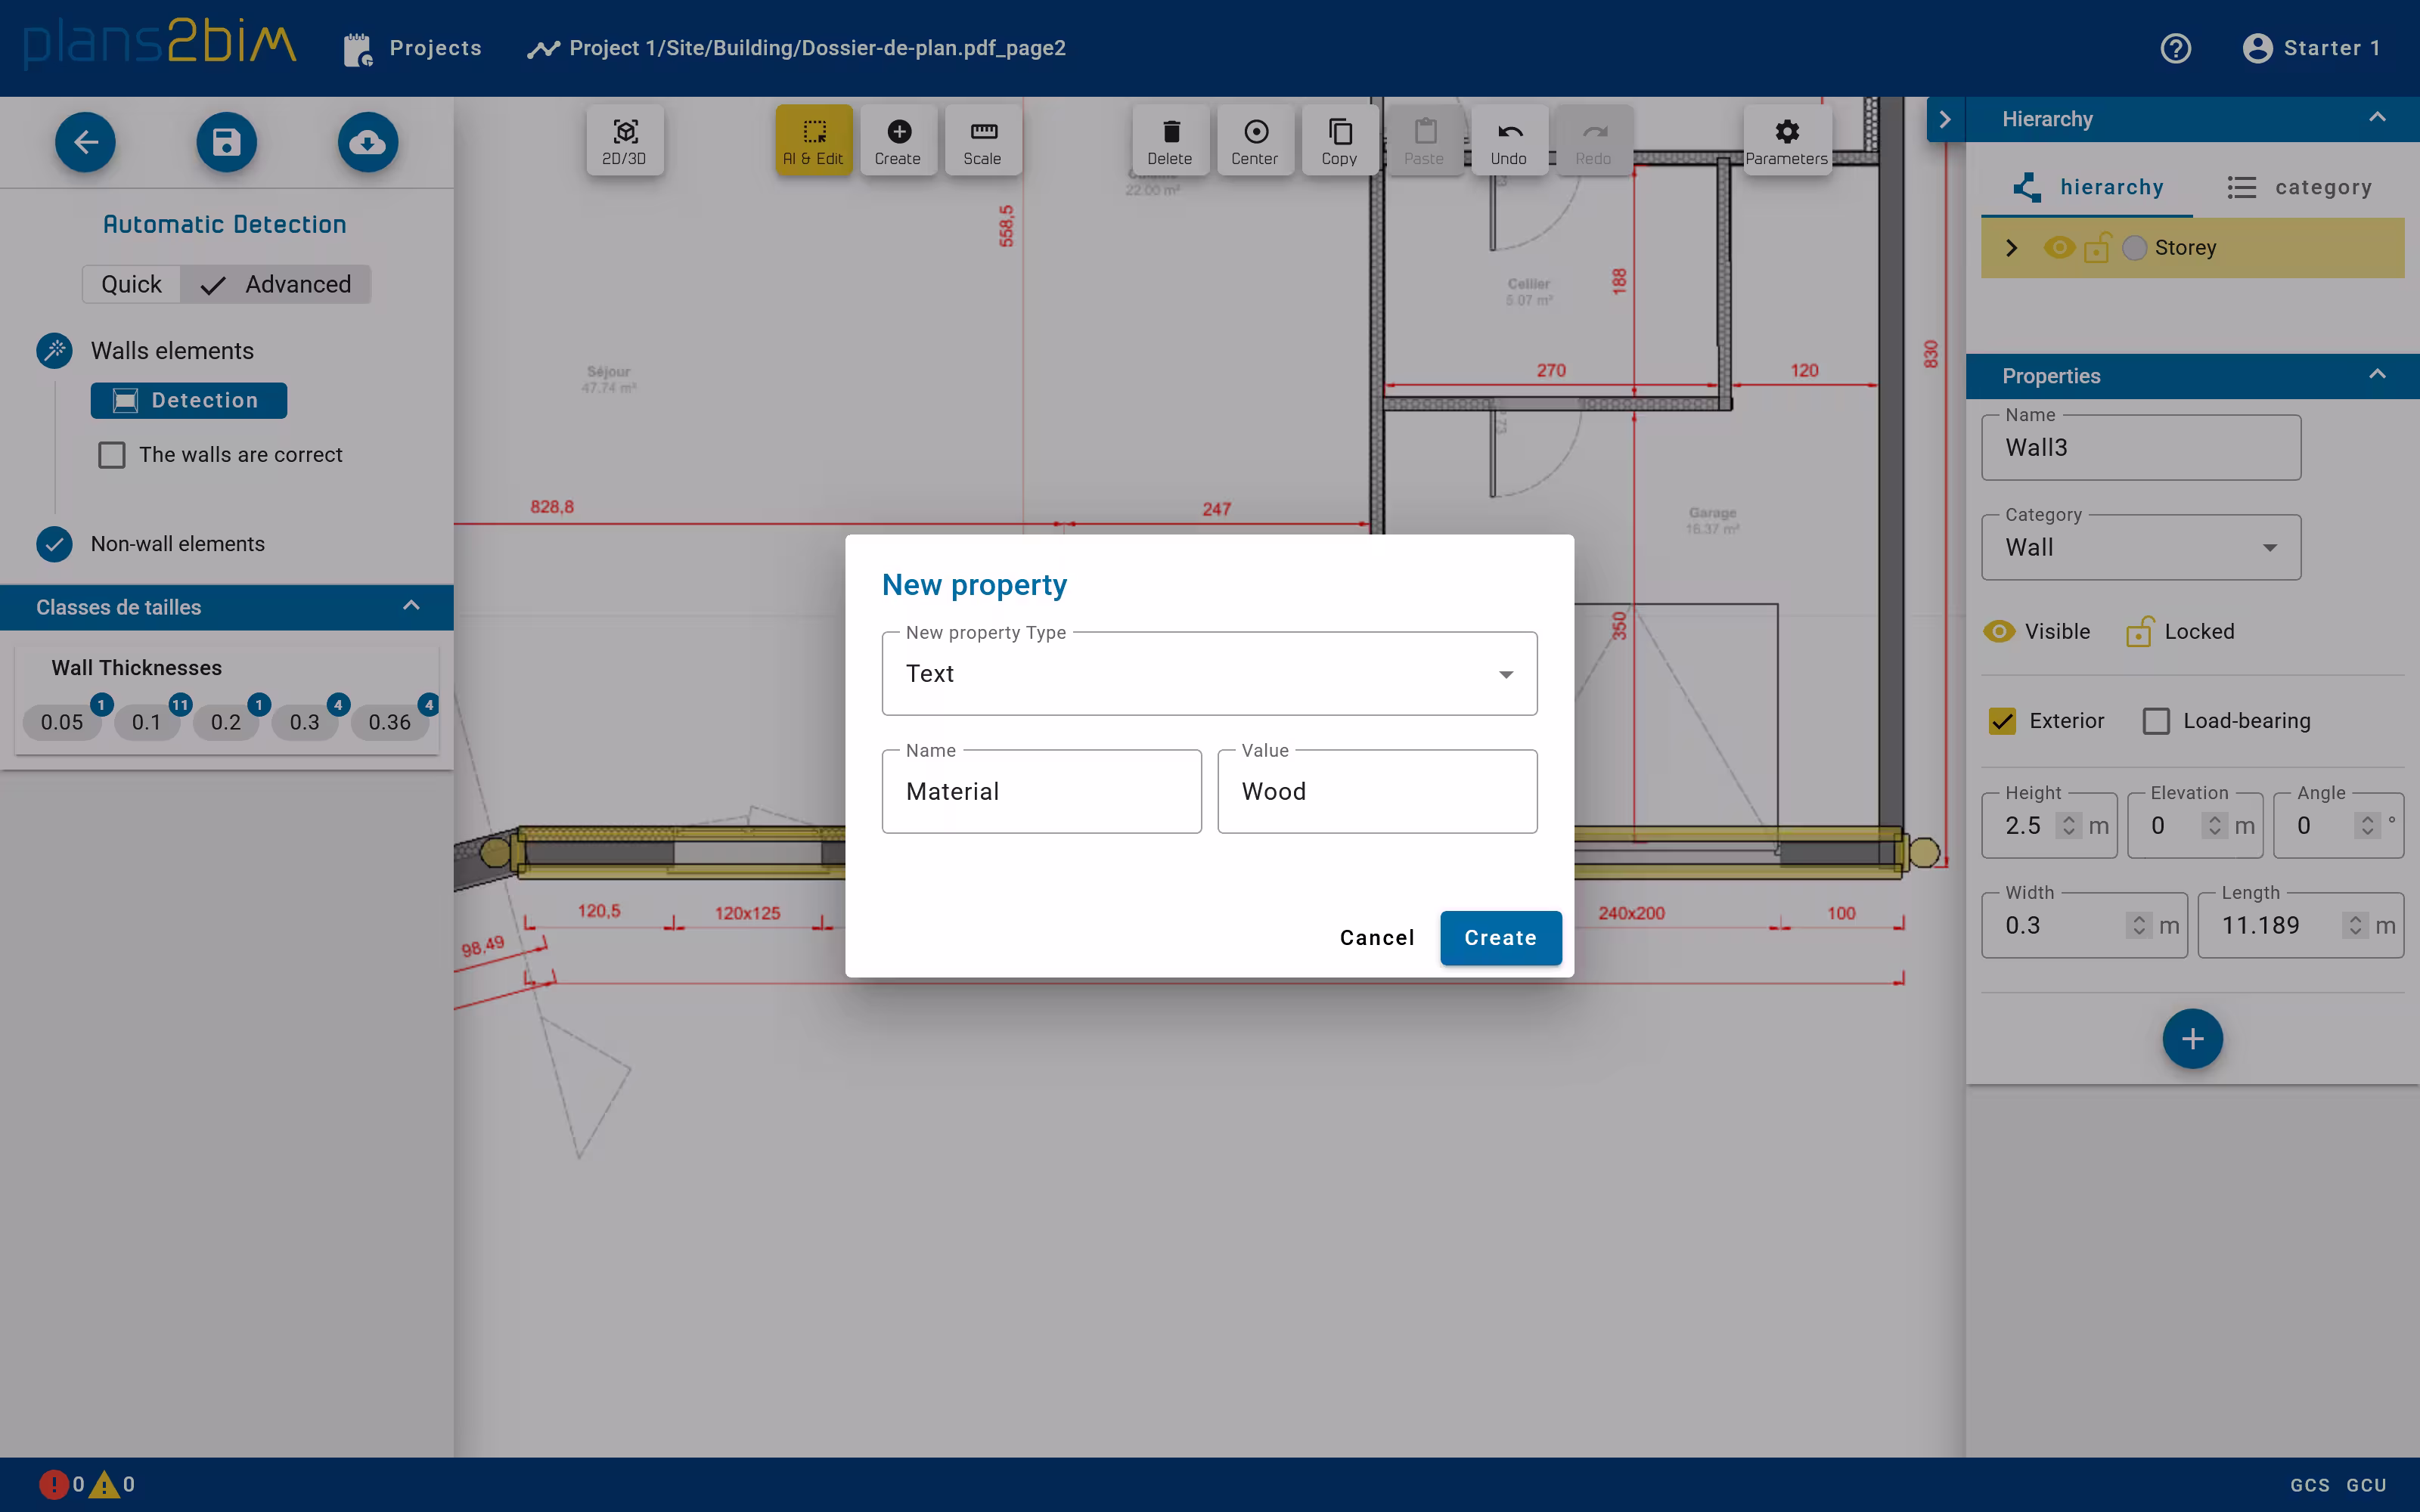Activate the Scale measurement tool
The height and width of the screenshot is (1512, 2420).
982,140
